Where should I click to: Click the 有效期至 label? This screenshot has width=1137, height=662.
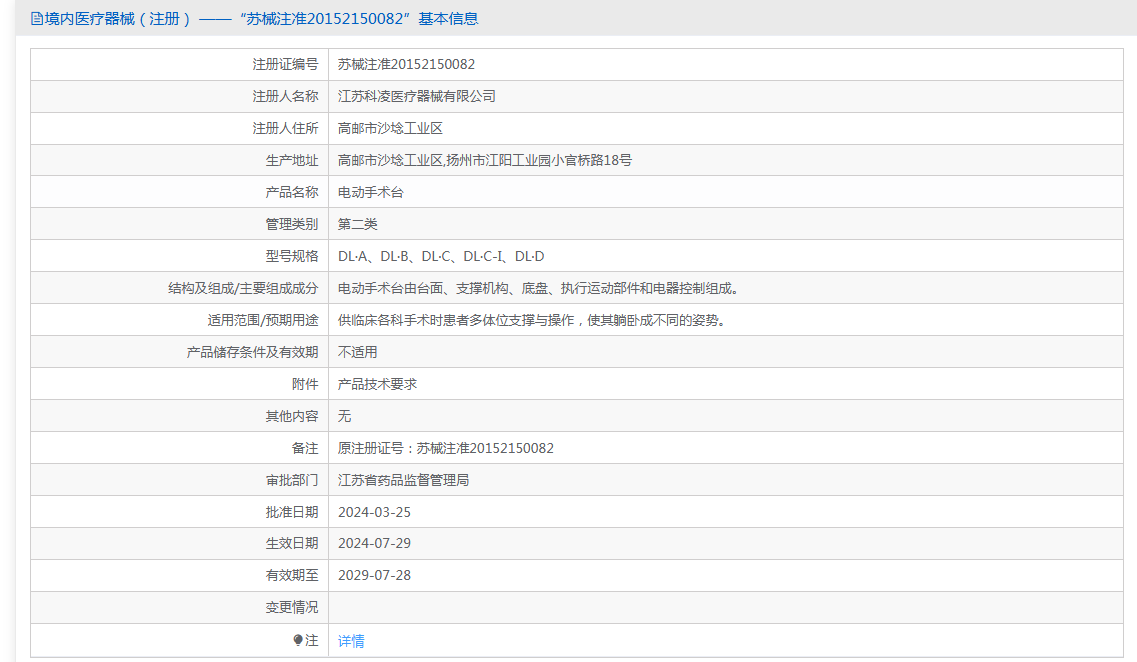(x=292, y=575)
